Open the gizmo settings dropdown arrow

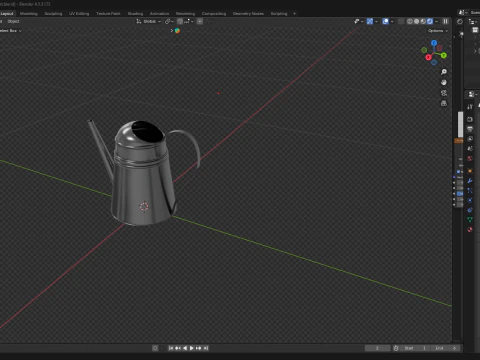tap(376, 21)
